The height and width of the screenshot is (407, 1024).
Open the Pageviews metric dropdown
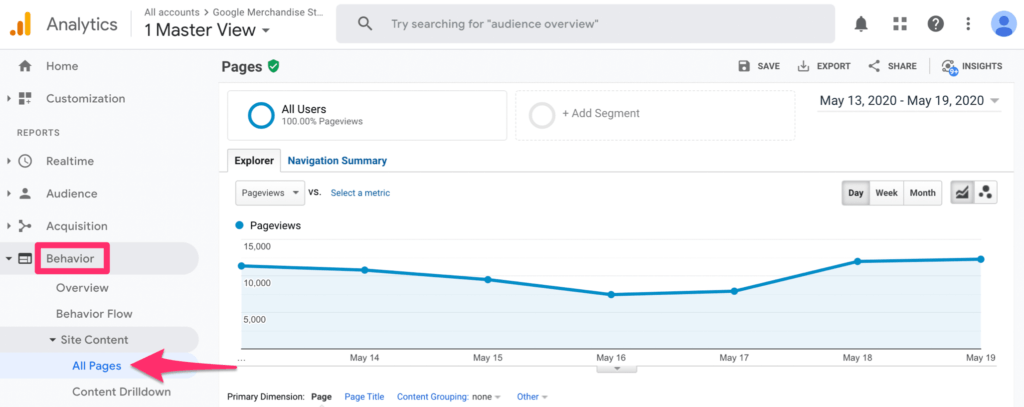(270, 193)
